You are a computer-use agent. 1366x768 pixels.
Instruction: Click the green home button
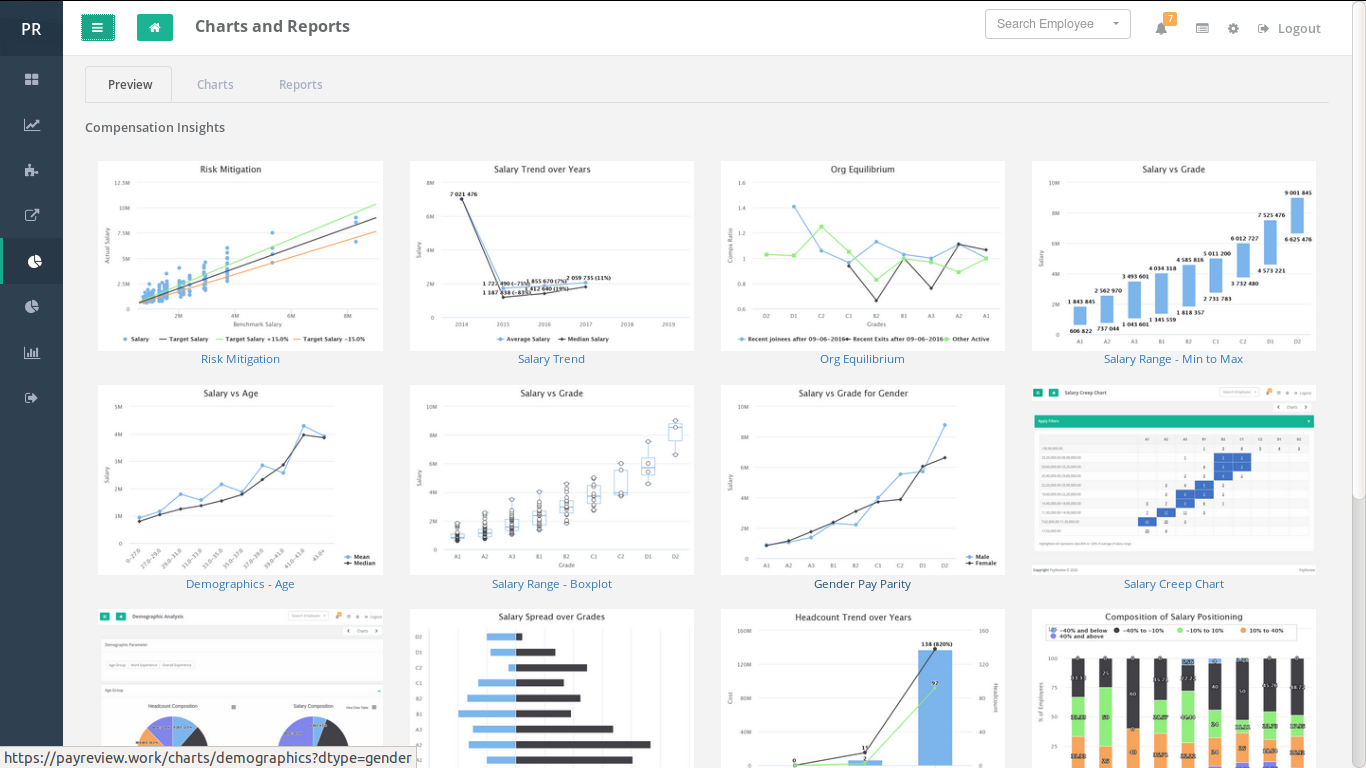(x=155, y=28)
